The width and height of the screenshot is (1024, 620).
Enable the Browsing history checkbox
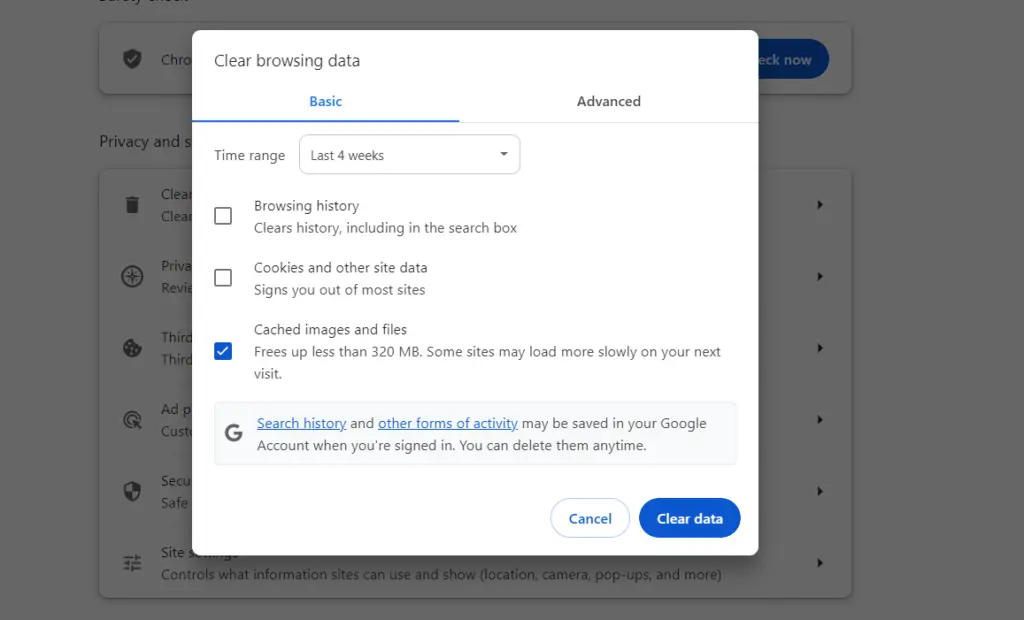(x=223, y=216)
